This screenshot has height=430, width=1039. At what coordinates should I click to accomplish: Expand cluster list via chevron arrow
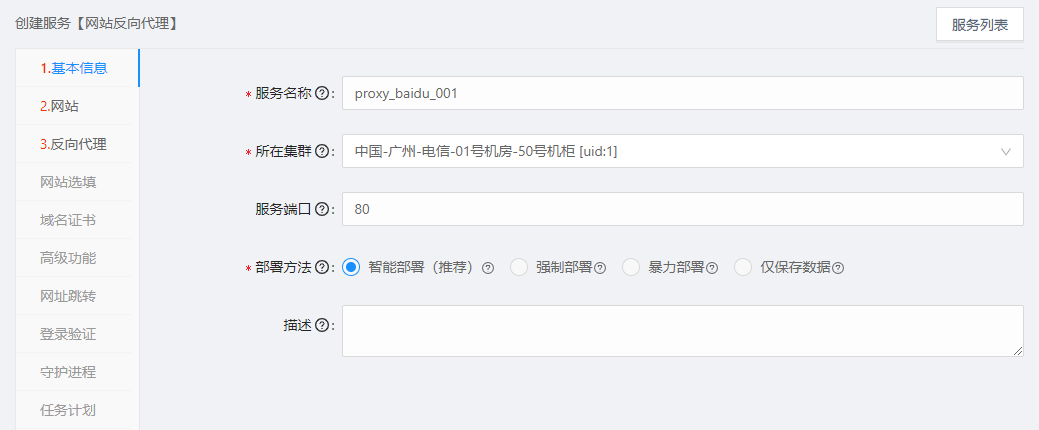(x=1006, y=152)
